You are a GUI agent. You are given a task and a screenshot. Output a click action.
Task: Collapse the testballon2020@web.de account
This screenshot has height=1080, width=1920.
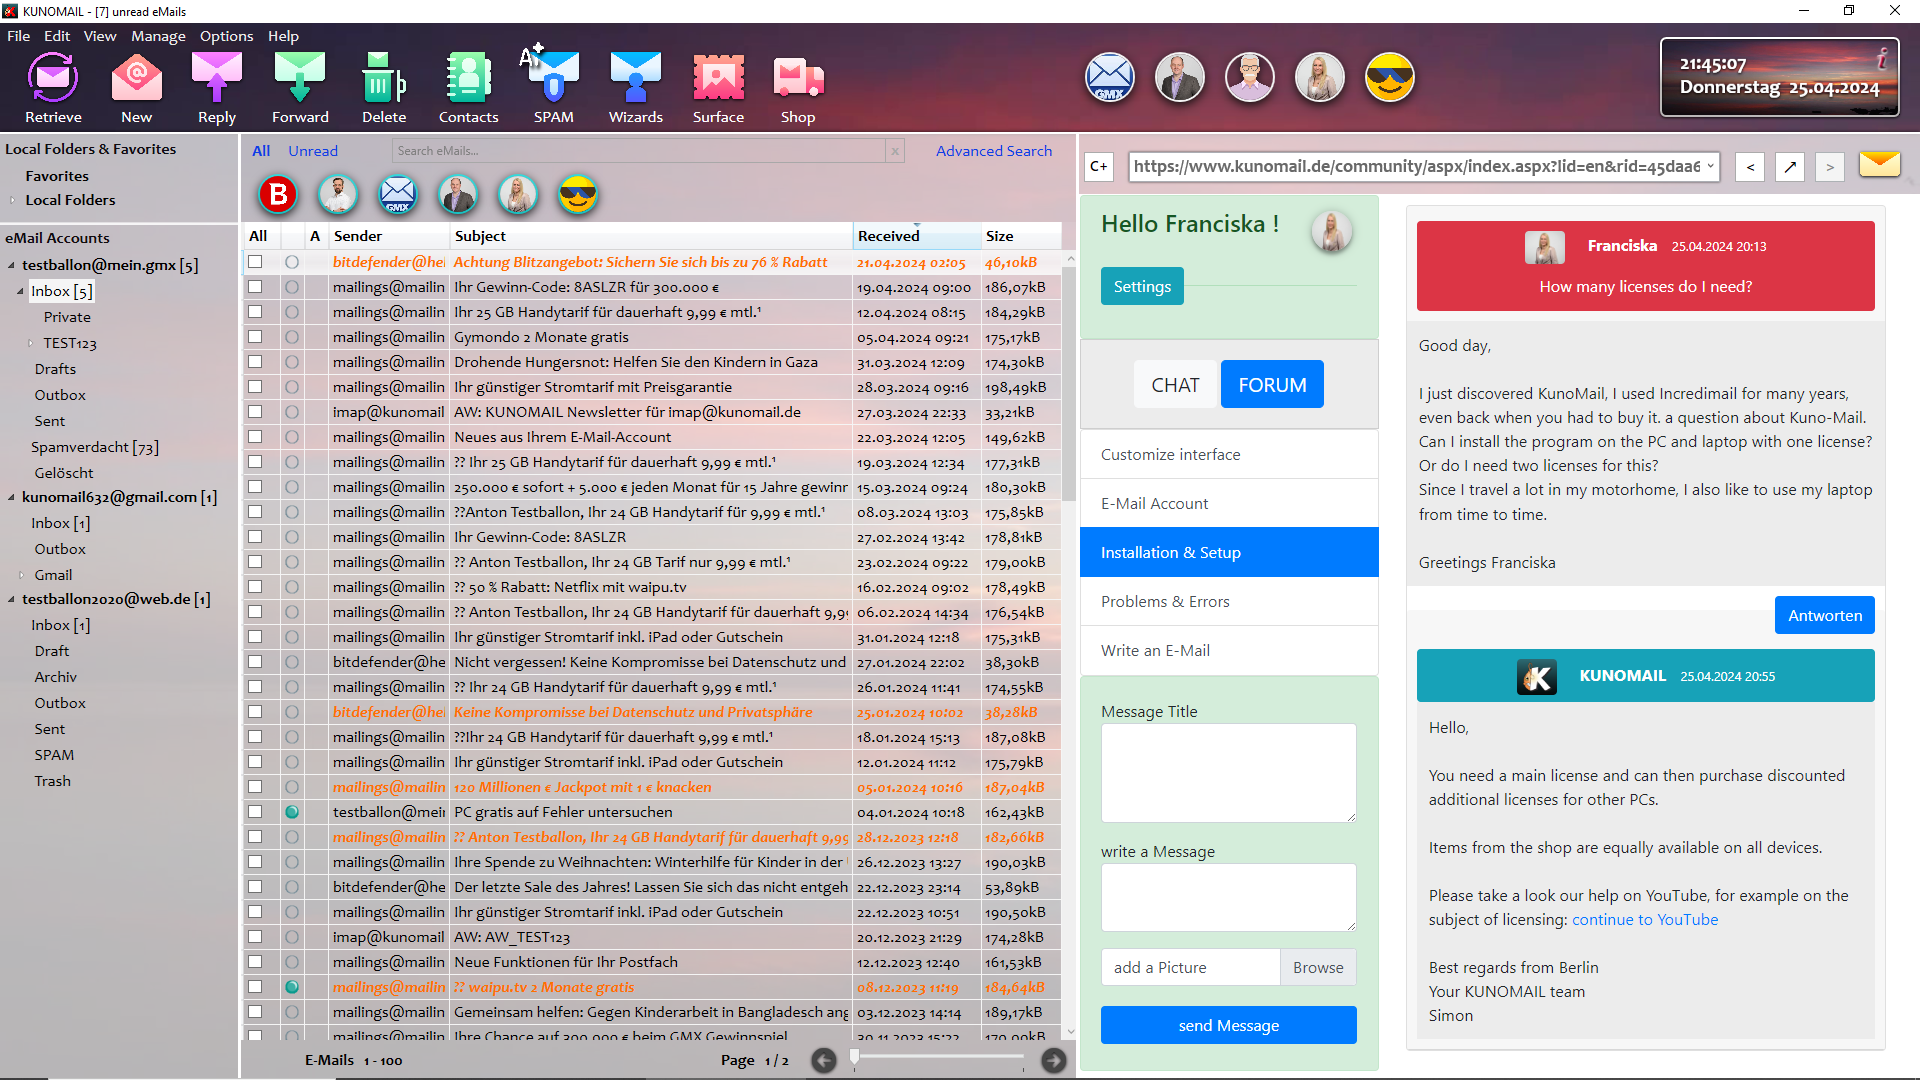point(11,600)
